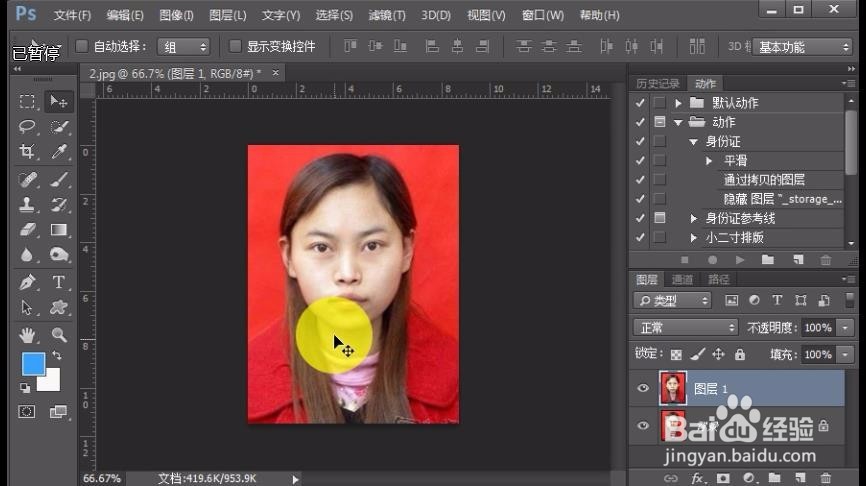Screen dimensions: 866x486
Task: Enable the 显示变换控件 checkbox
Action: tap(235, 46)
